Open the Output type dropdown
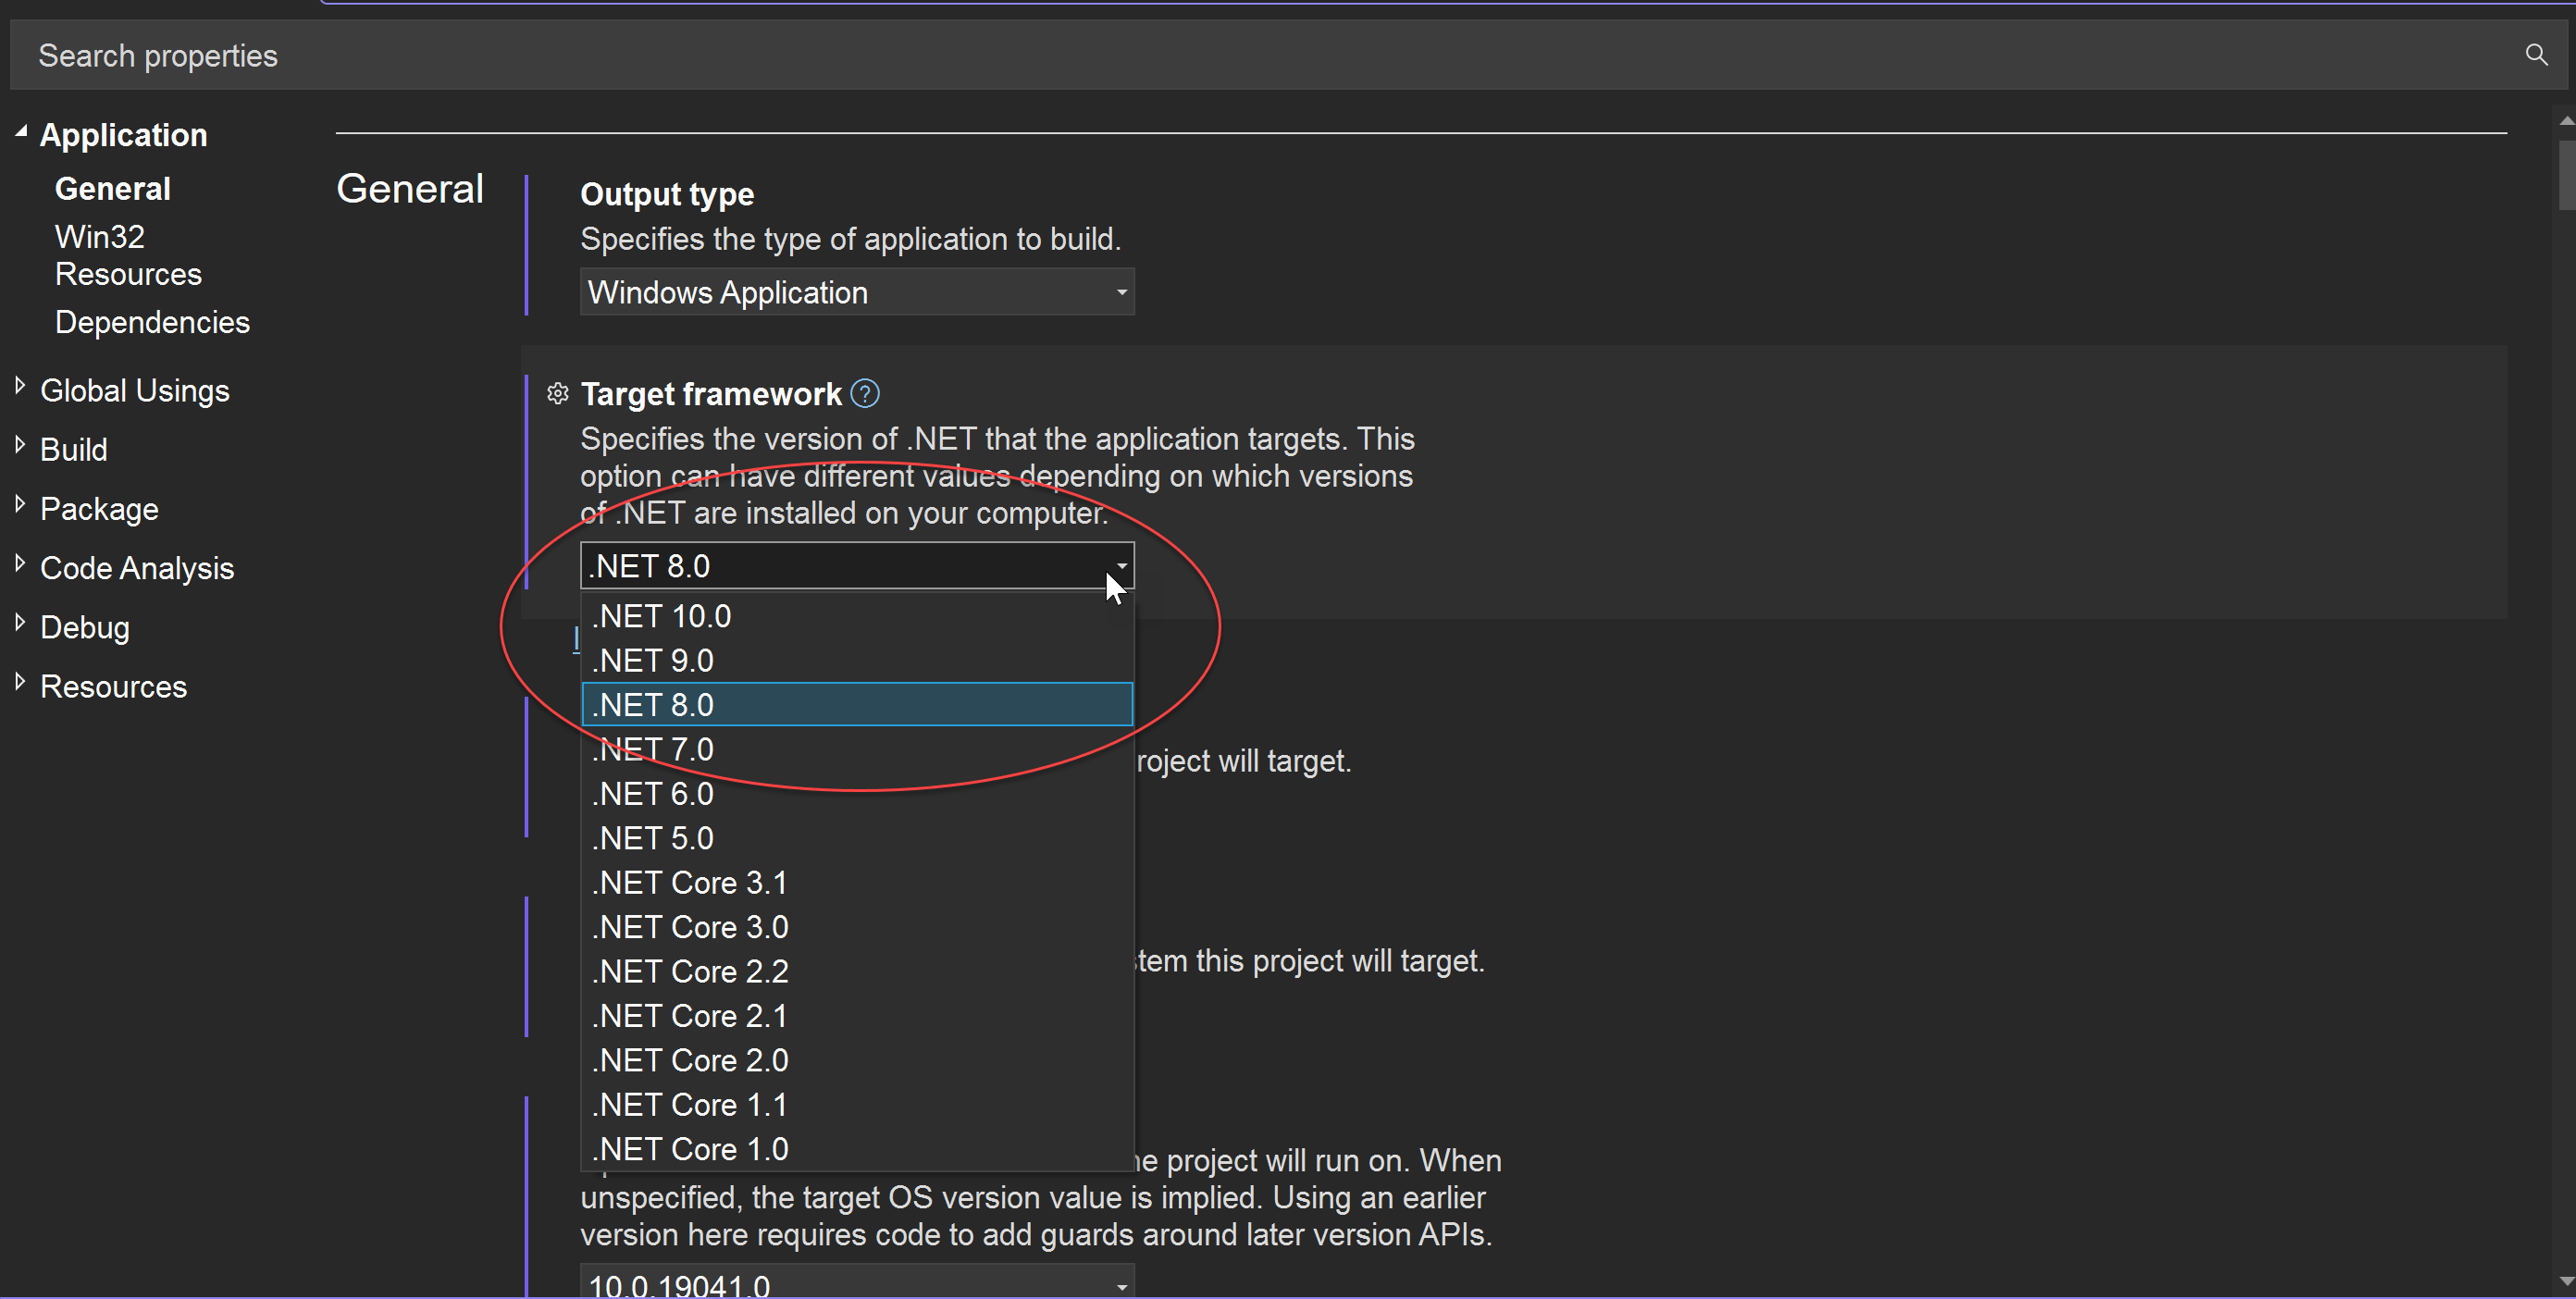The image size is (2576, 1299). click(856, 292)
